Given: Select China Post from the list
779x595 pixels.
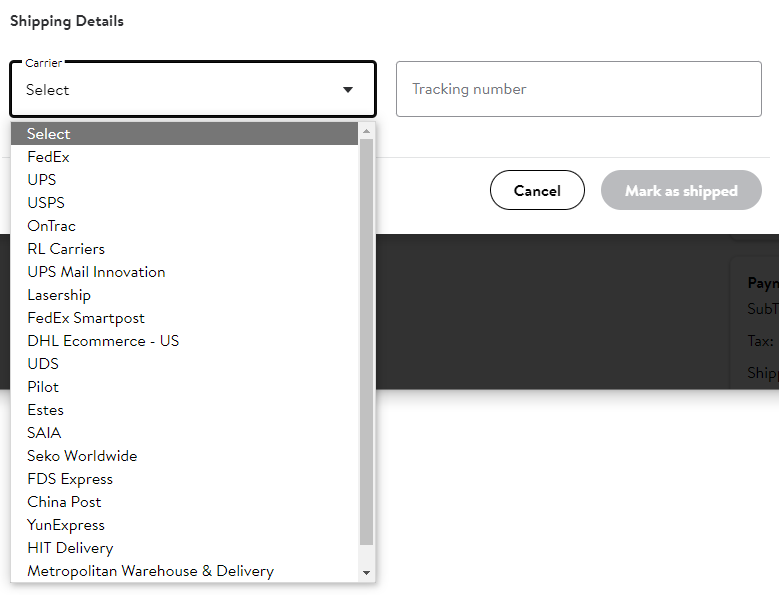Looking at the screenshot, I should click(x=64, y=502).
